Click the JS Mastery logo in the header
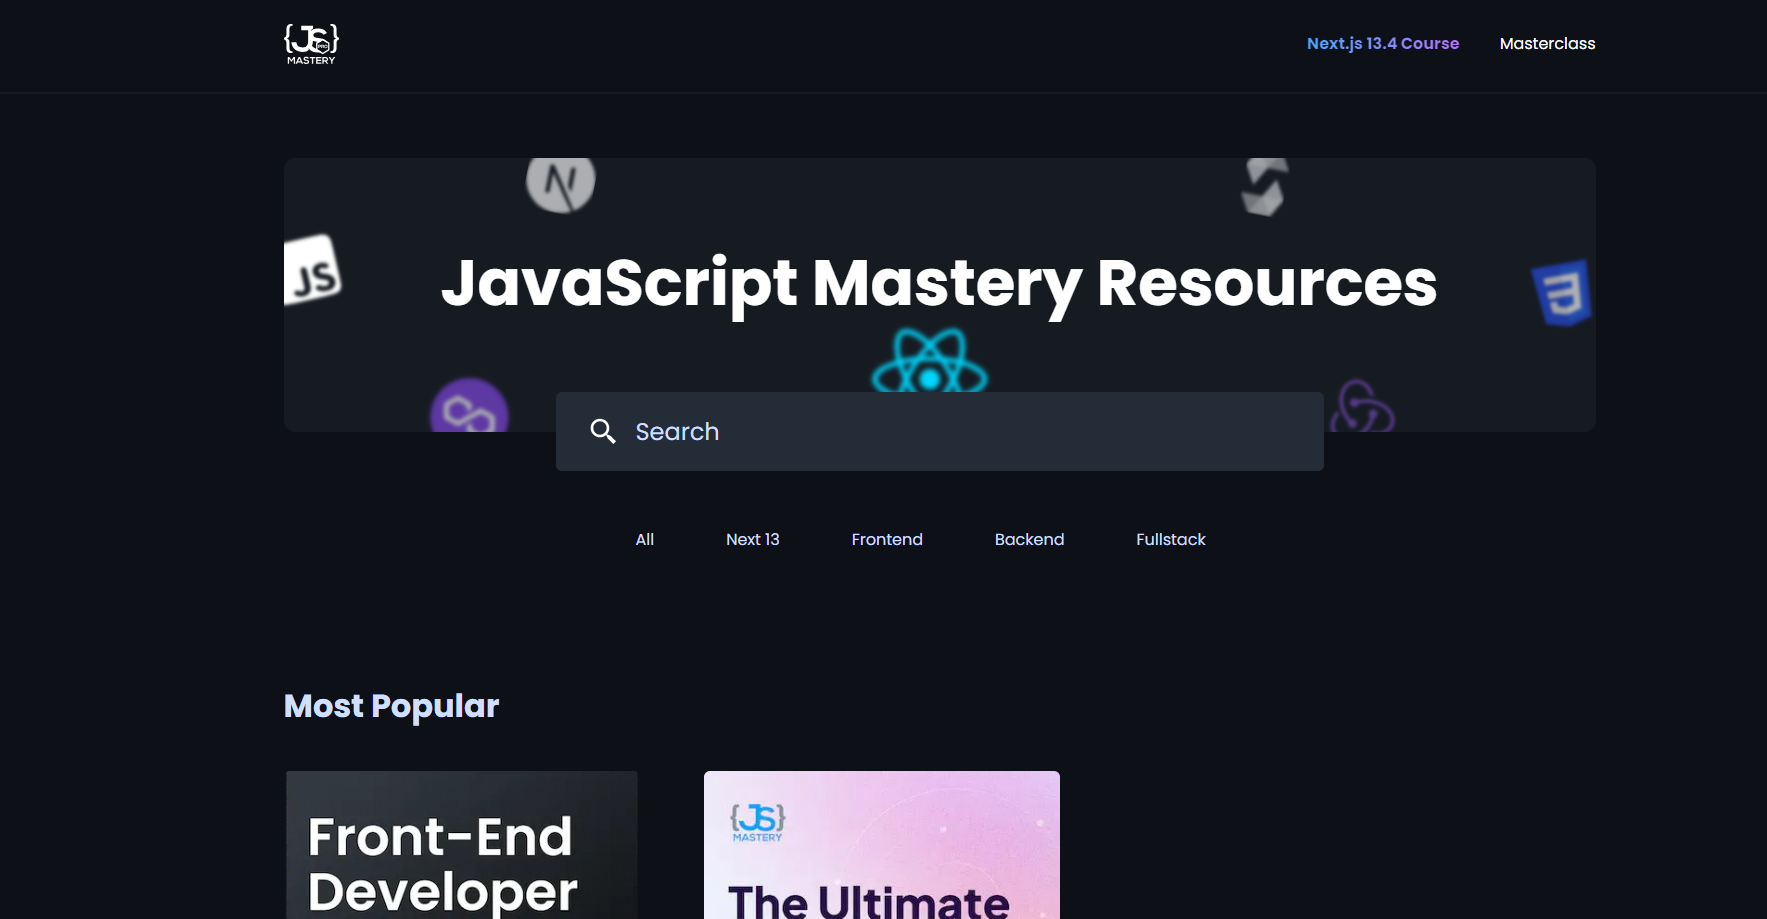This screenshot has width=1767, height=919. point(311,44)
